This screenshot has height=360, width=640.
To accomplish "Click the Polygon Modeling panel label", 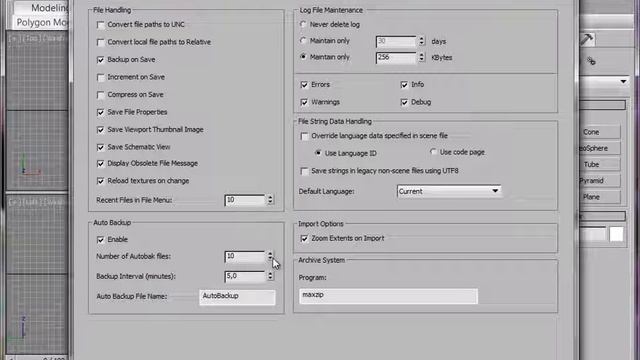I will click(x=41, y=22).
